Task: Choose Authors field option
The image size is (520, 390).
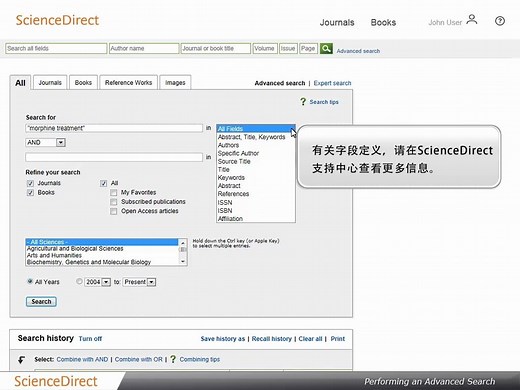Action: tap(256, 145)
